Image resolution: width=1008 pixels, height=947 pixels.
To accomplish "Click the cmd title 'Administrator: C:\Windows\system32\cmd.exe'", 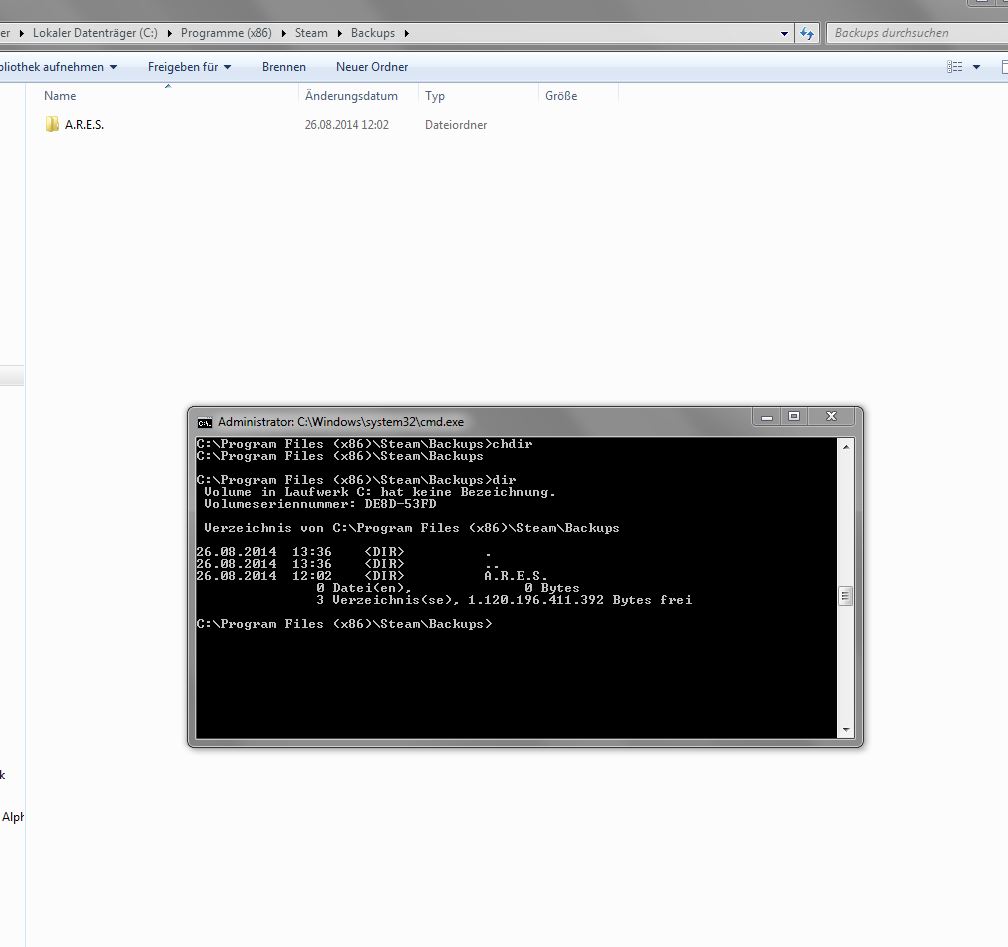I will (341, 422).
